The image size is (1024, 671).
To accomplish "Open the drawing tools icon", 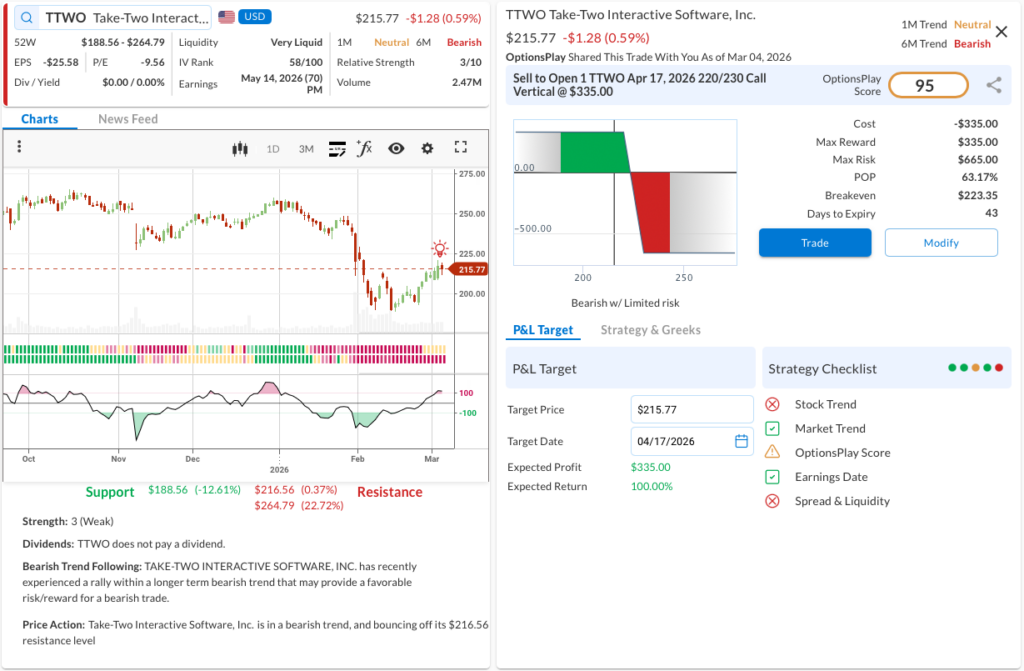I will point(337,148).
